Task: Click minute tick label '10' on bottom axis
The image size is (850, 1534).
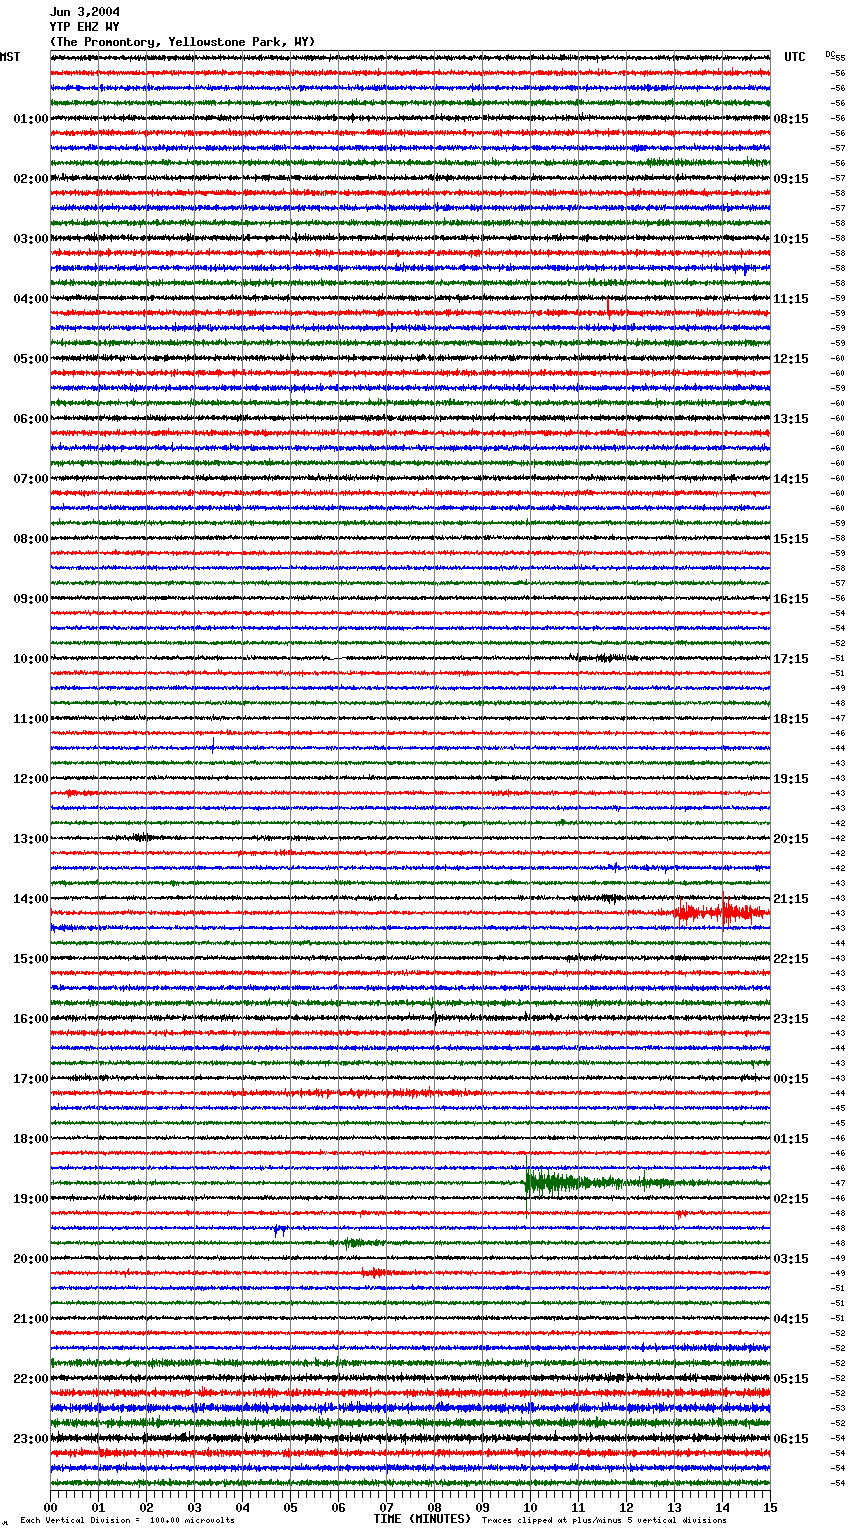Action: pyautogui.click(x=530, y=1507)
